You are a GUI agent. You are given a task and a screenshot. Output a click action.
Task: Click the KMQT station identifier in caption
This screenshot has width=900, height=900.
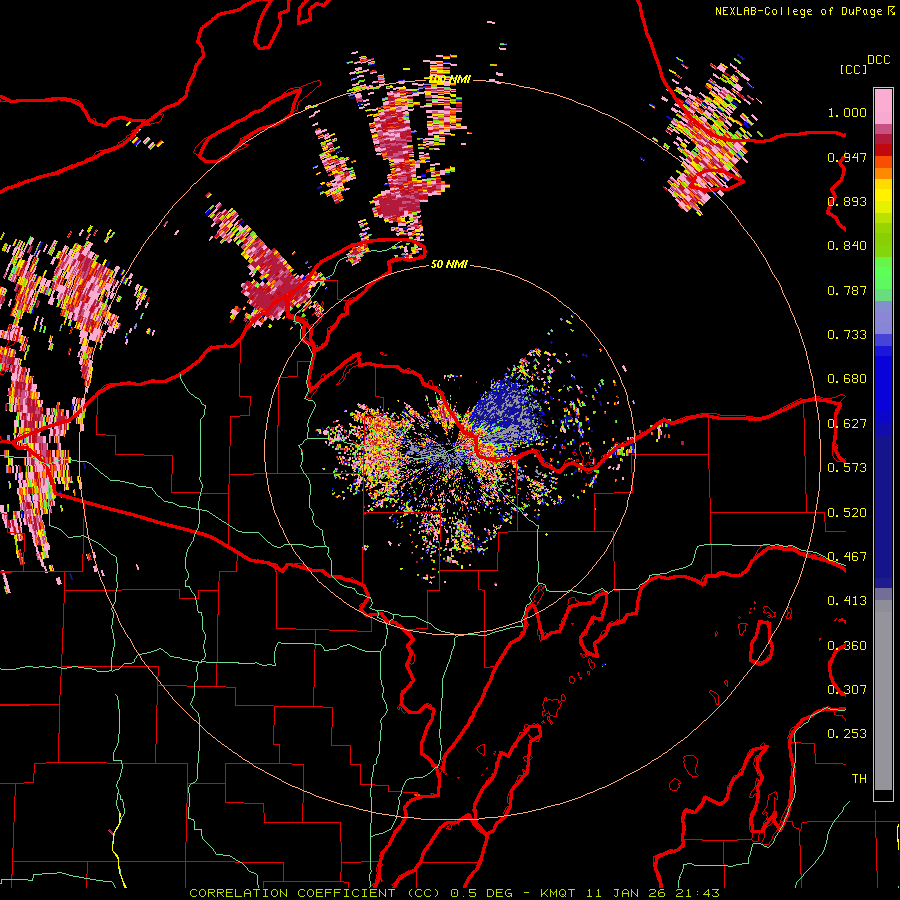[557, 893]
